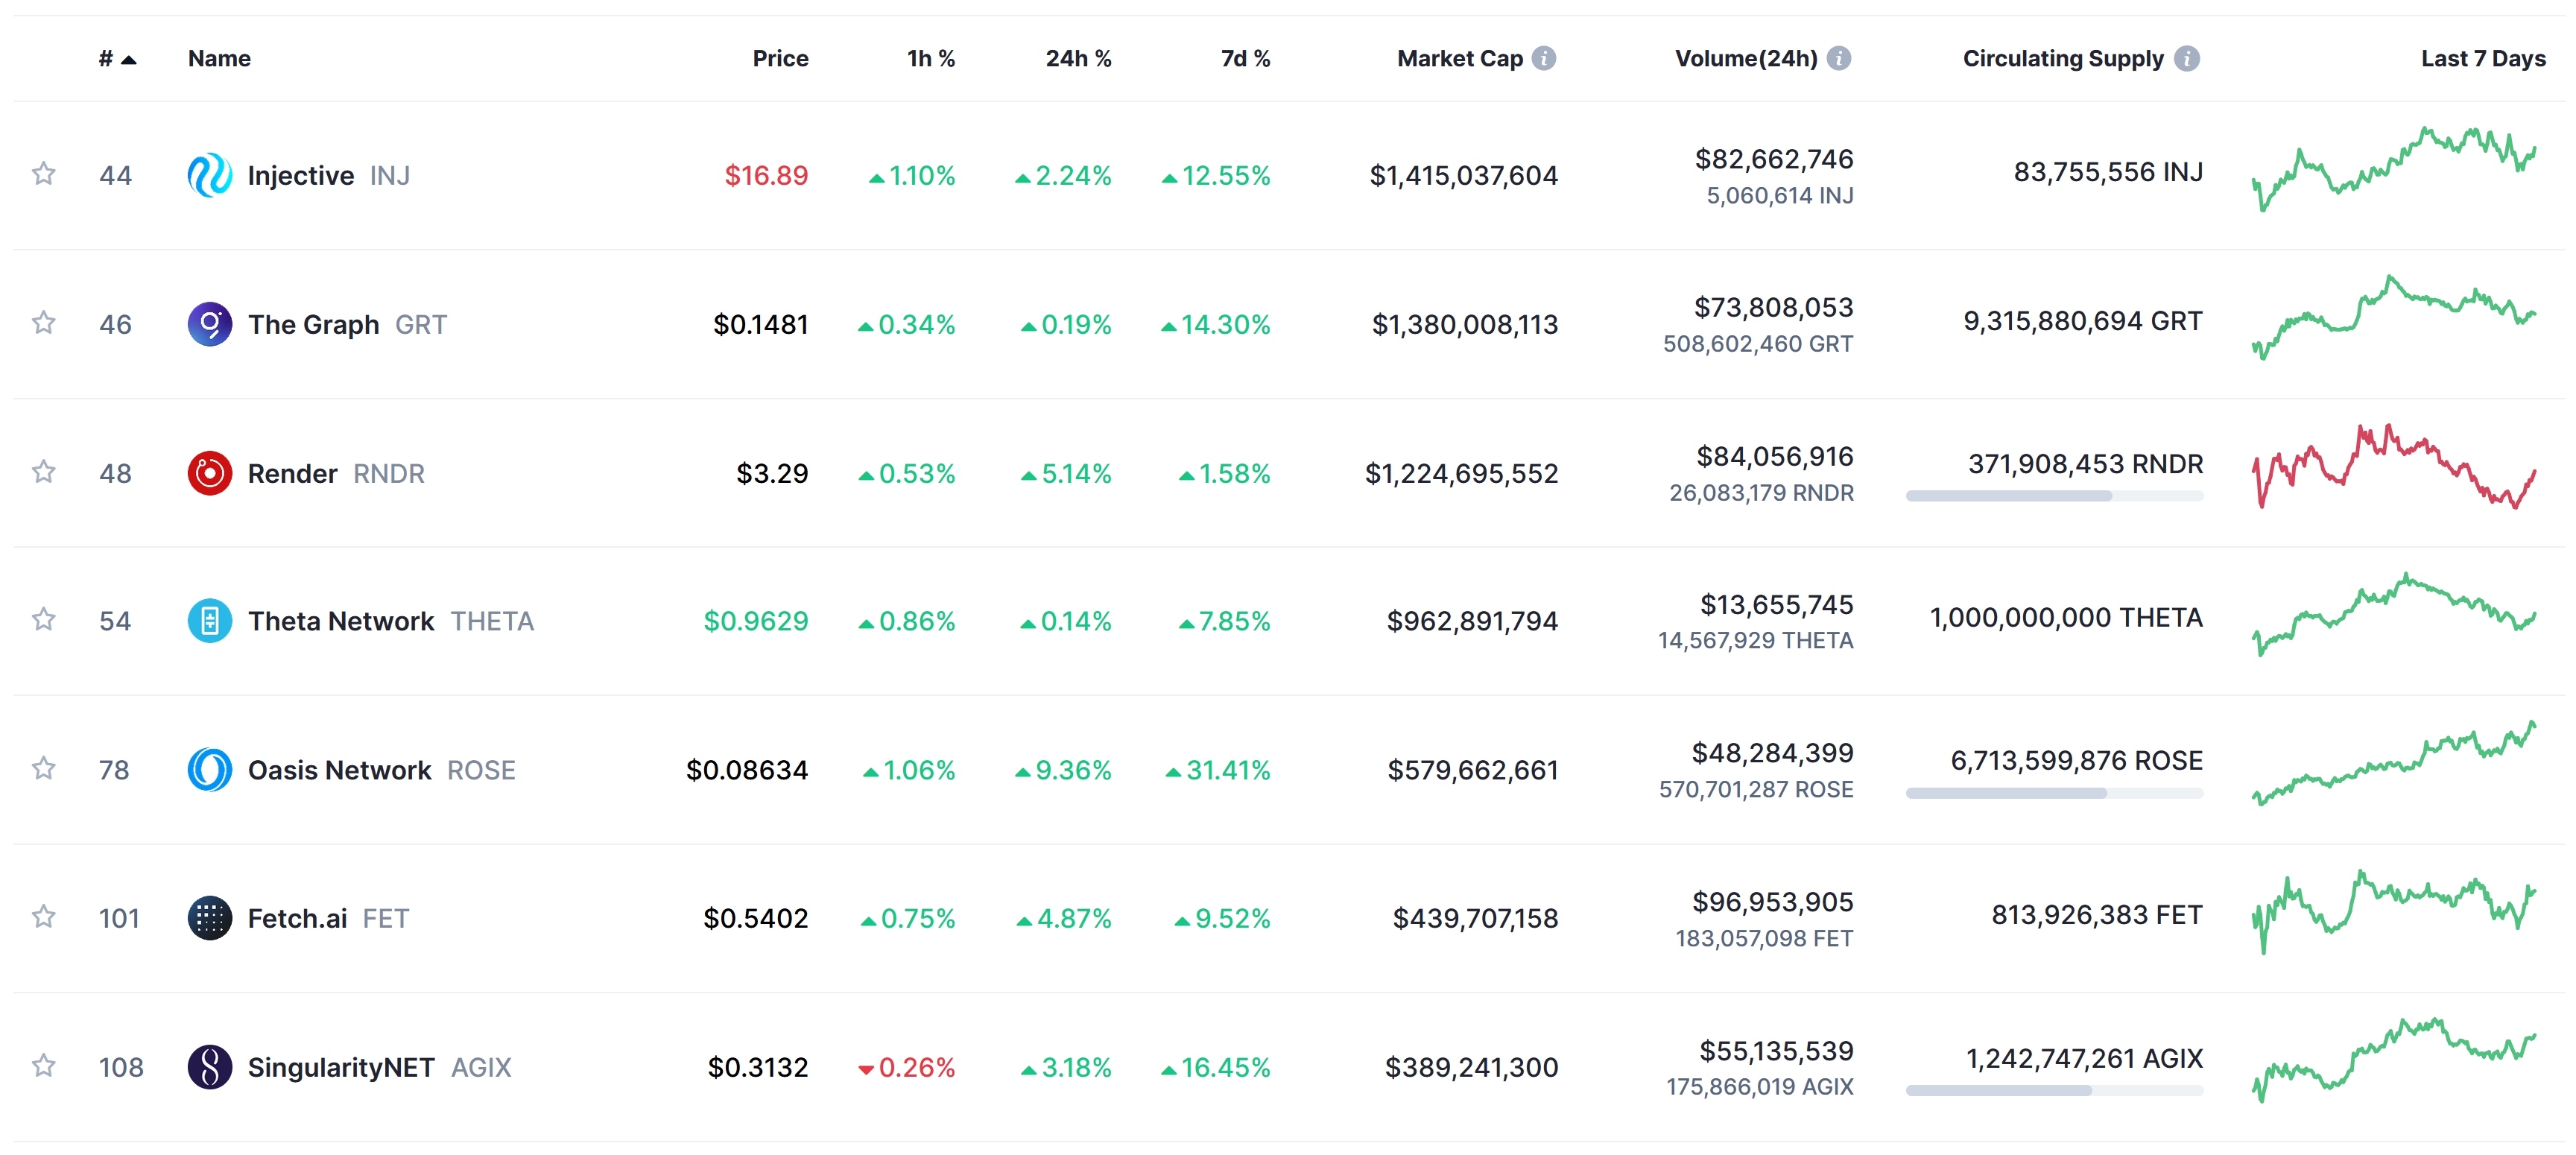This screenshot has height=1155, width=2576.
Task: Star Injective to add to watchlist
Action: coord(43,174)
